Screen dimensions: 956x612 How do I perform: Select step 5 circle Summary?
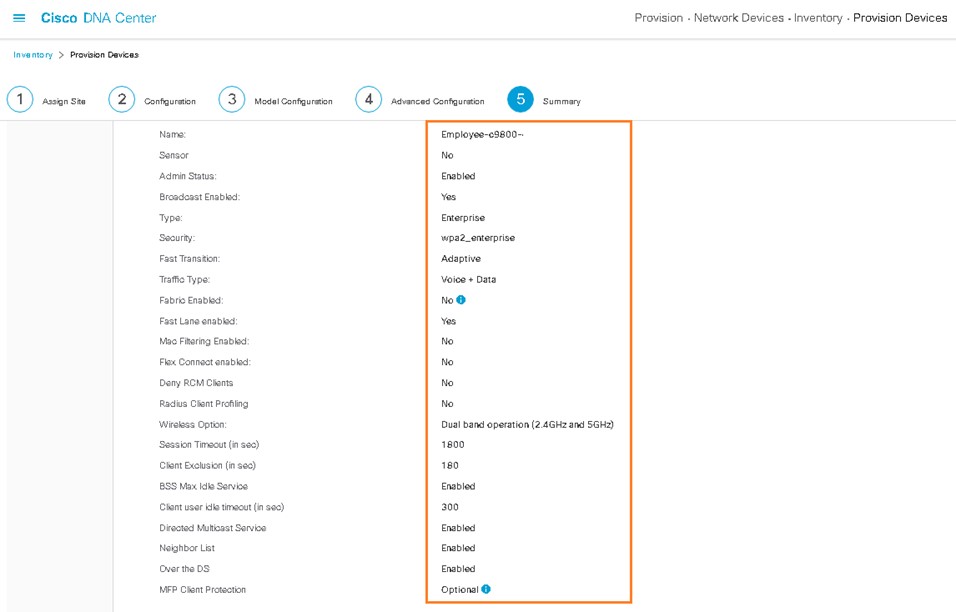(521, 99)
